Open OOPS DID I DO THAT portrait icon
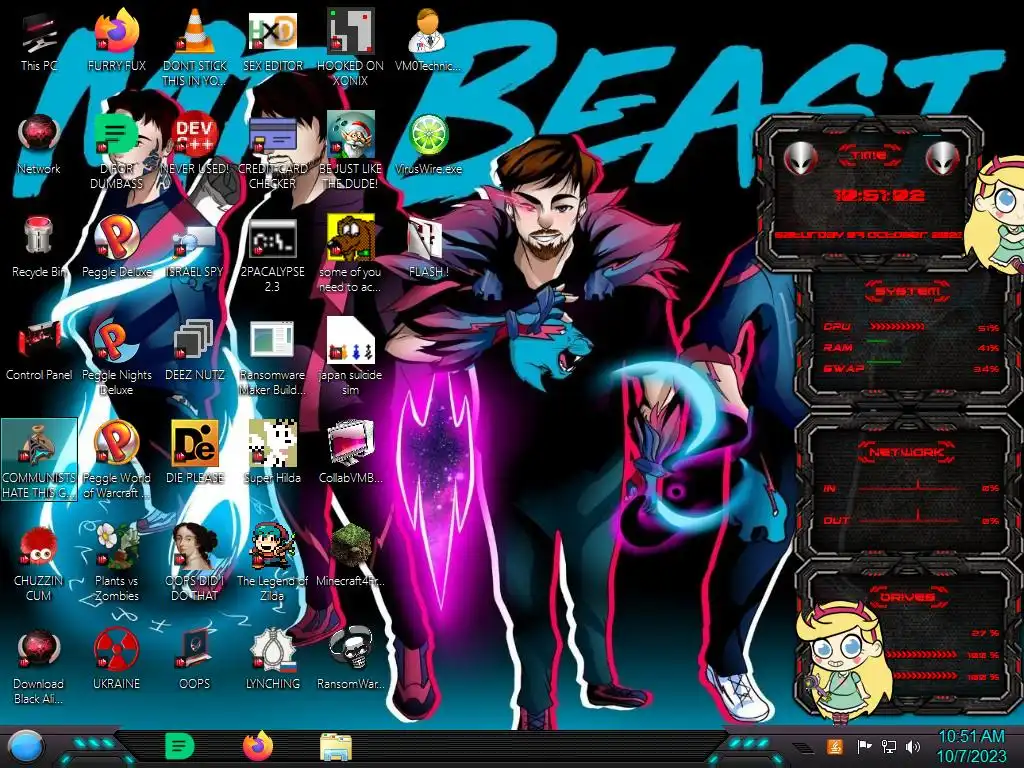Image resolution: width=1024 pixels, height=768 pixels. 195,563
